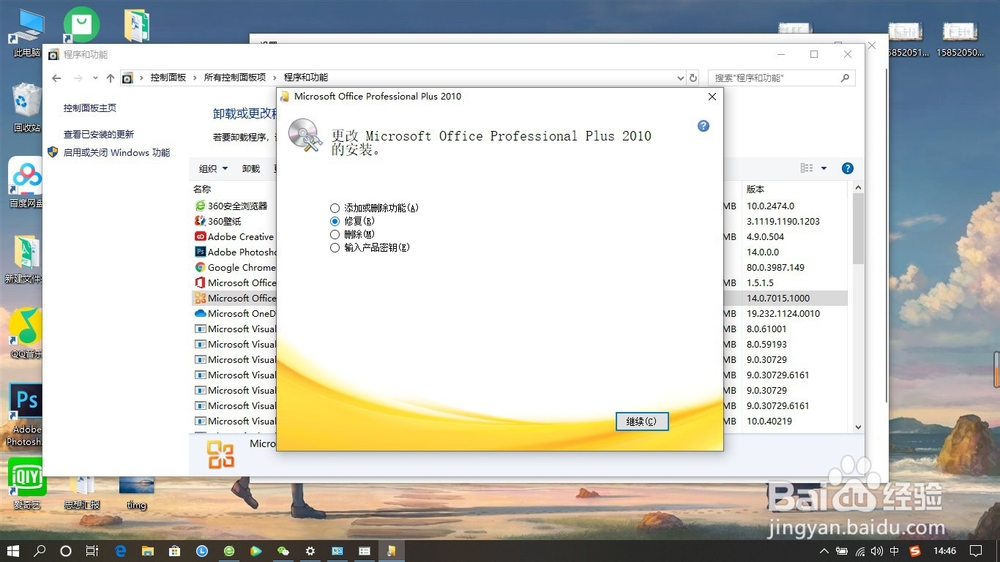
Task: Open the notification action center
Action: click(976, 551)
